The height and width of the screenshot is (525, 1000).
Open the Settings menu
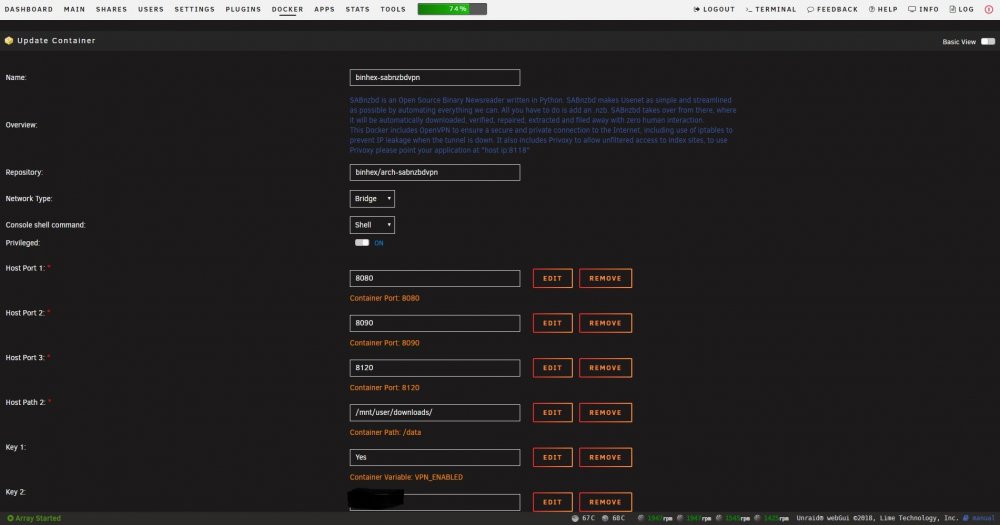click(195, 10)
